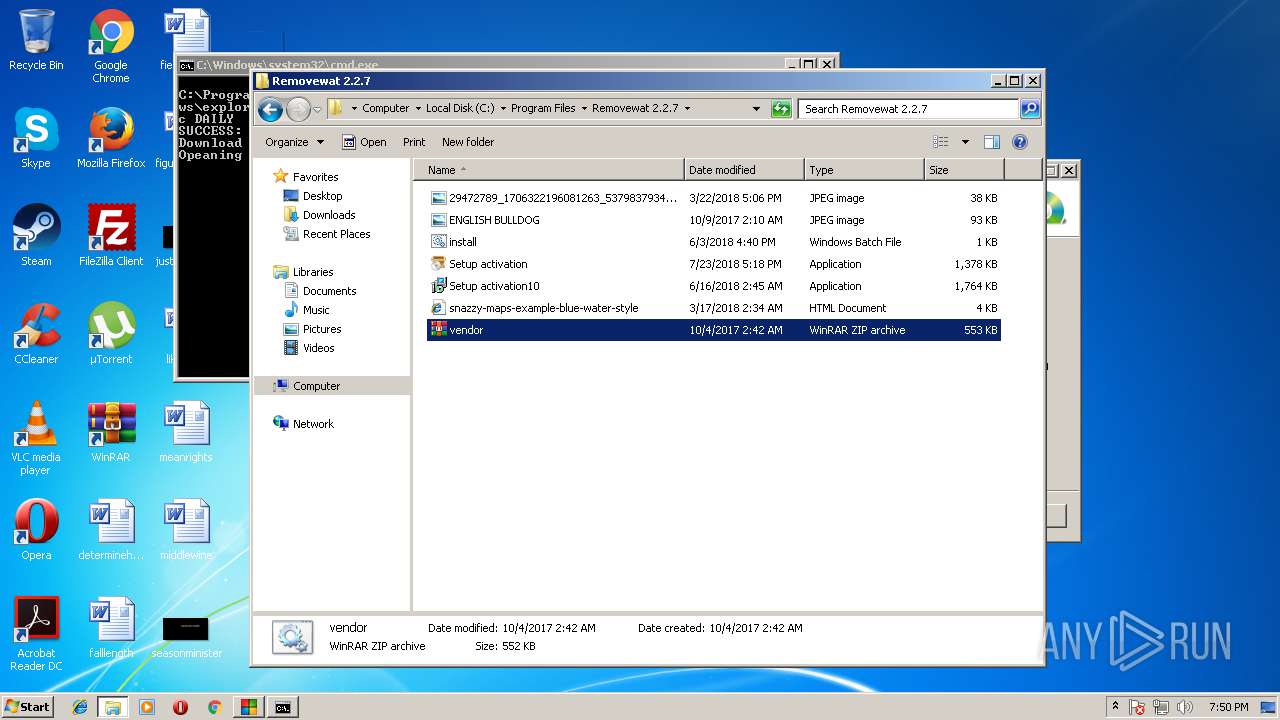Expand the Removewat 2.2.7 breadcrumb arrow

pyautogui.click(x=687, y=109)
